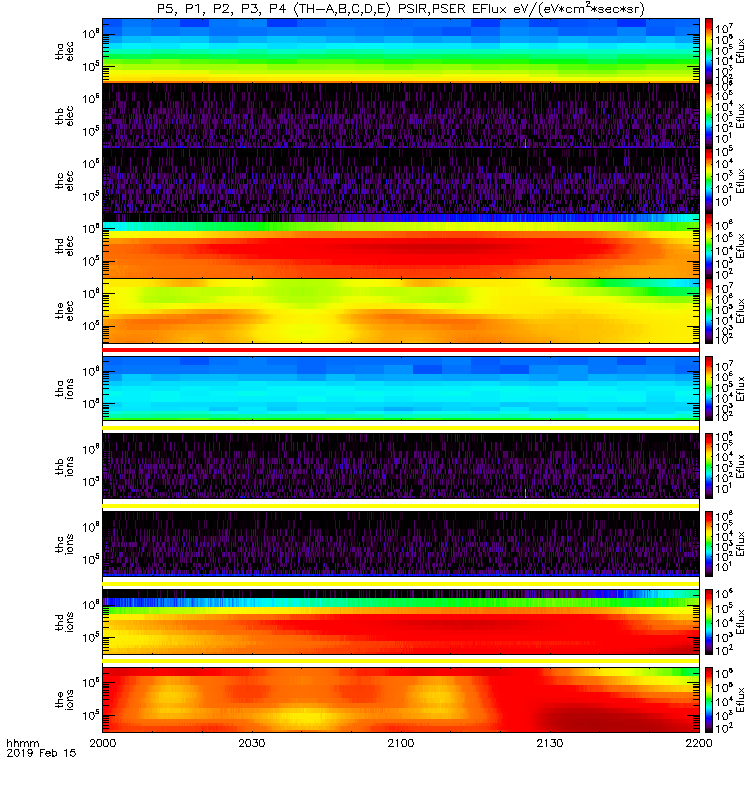Click inside the thb ions spectrogram panel
This screenshot has height=800, width=750.
[401, 466]
